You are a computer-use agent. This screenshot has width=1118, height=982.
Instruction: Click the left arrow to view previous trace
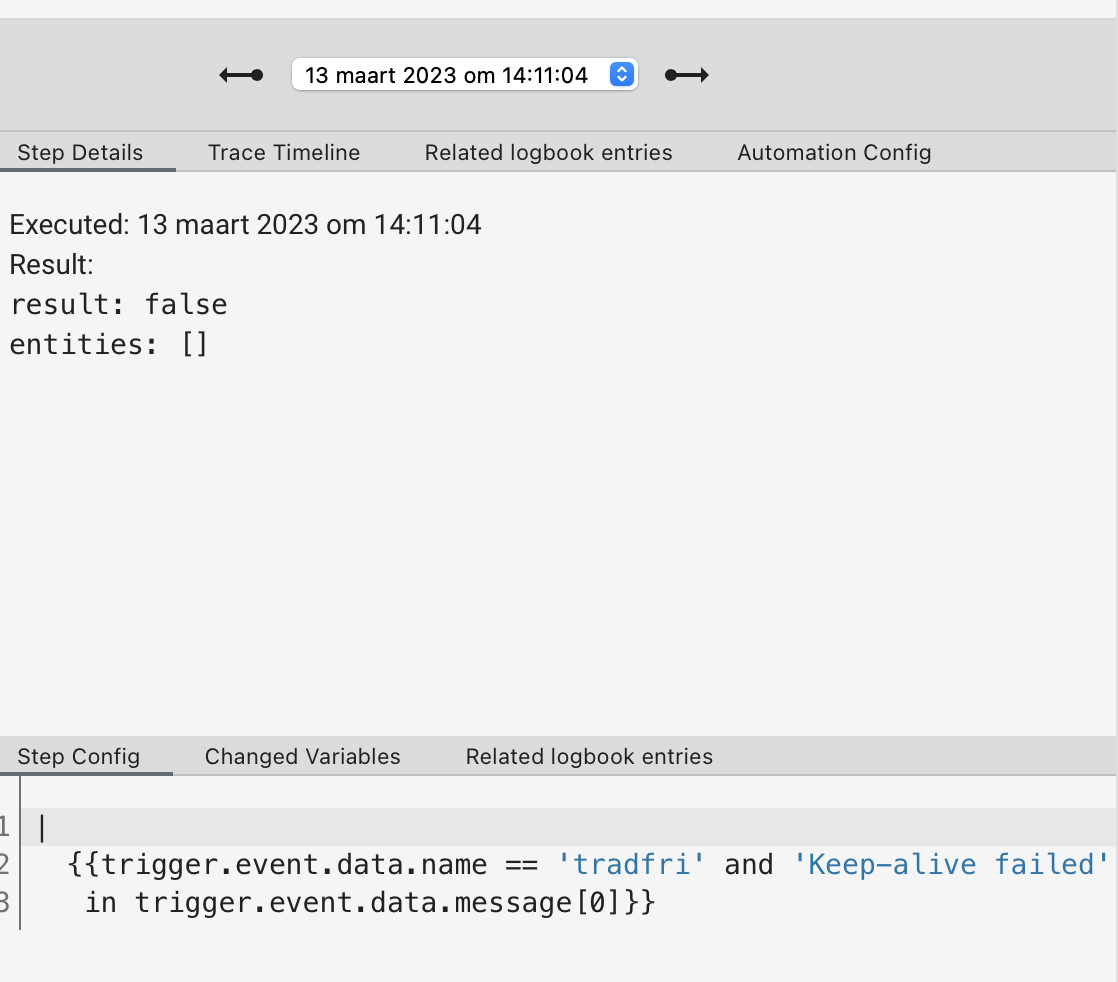click(x=240, y=74)
